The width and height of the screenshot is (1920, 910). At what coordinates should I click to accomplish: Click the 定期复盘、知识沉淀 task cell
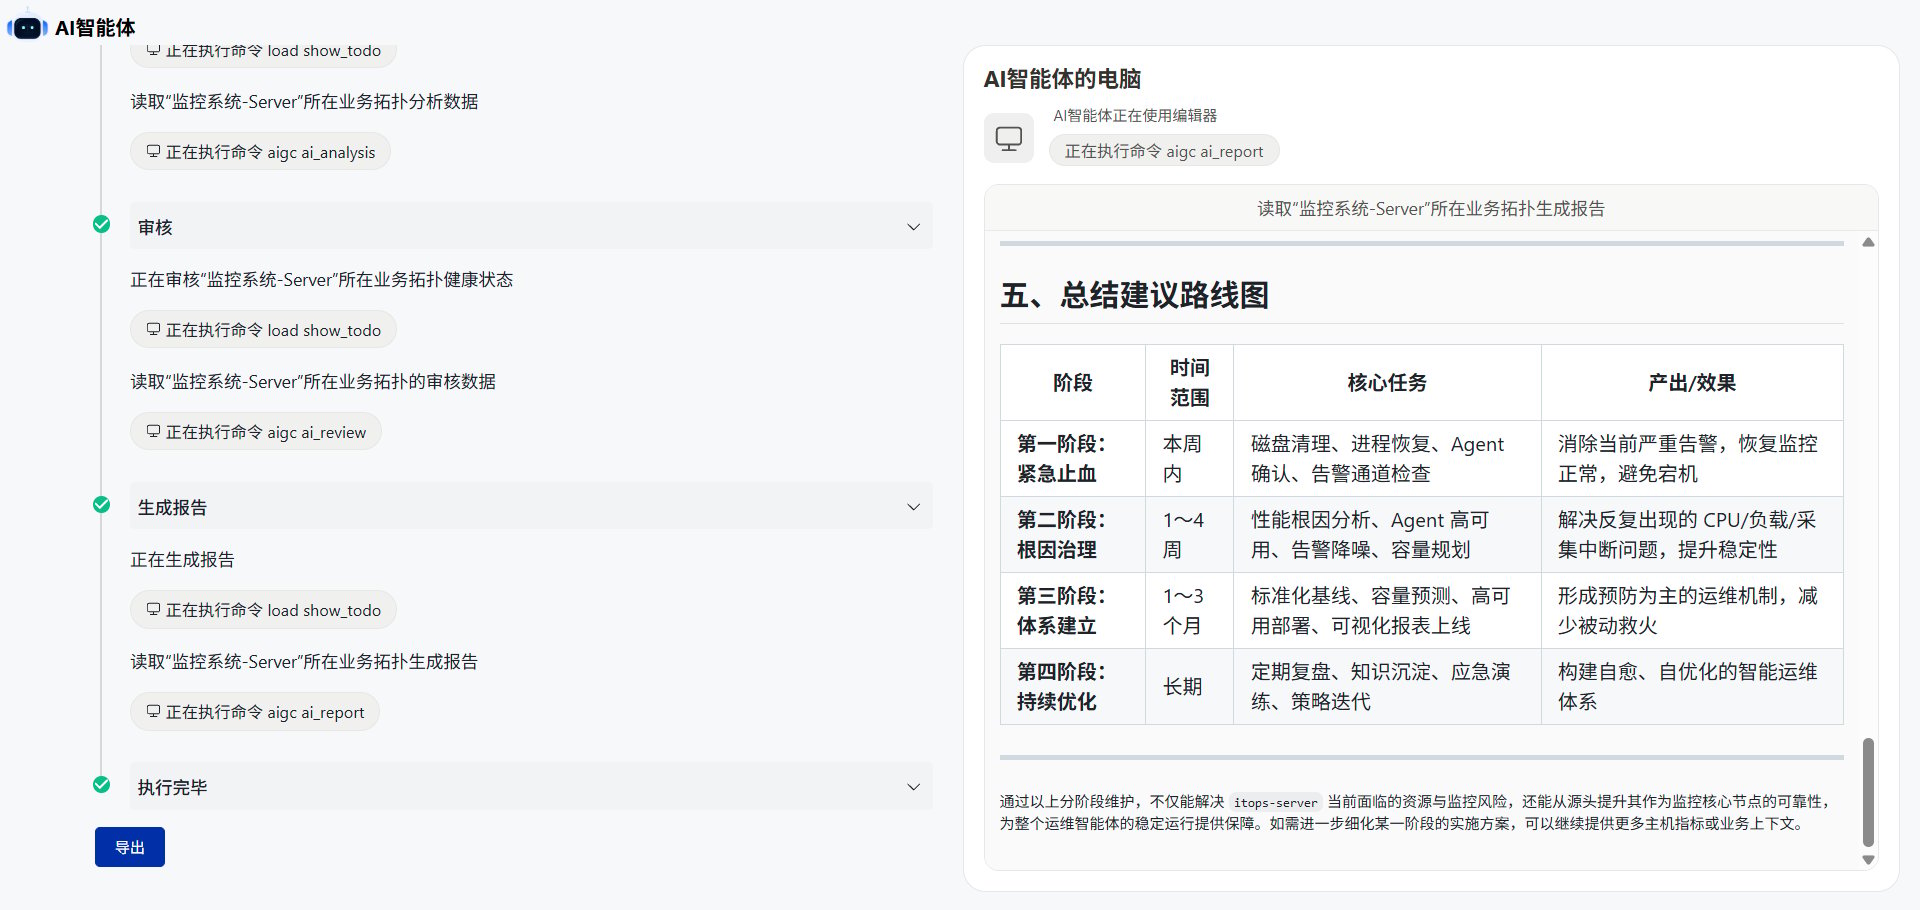pyautogui.click(x=1387, y=686)
